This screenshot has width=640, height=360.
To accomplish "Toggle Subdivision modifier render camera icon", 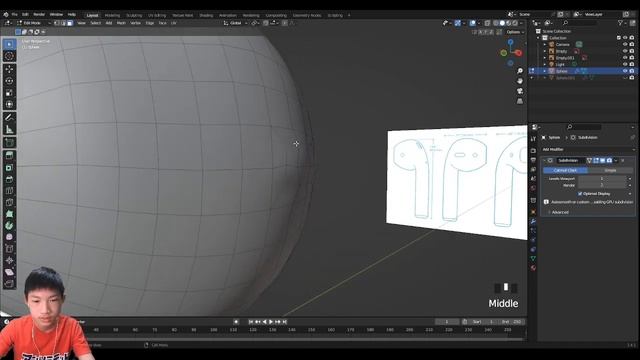I will (x=609, y=161).
